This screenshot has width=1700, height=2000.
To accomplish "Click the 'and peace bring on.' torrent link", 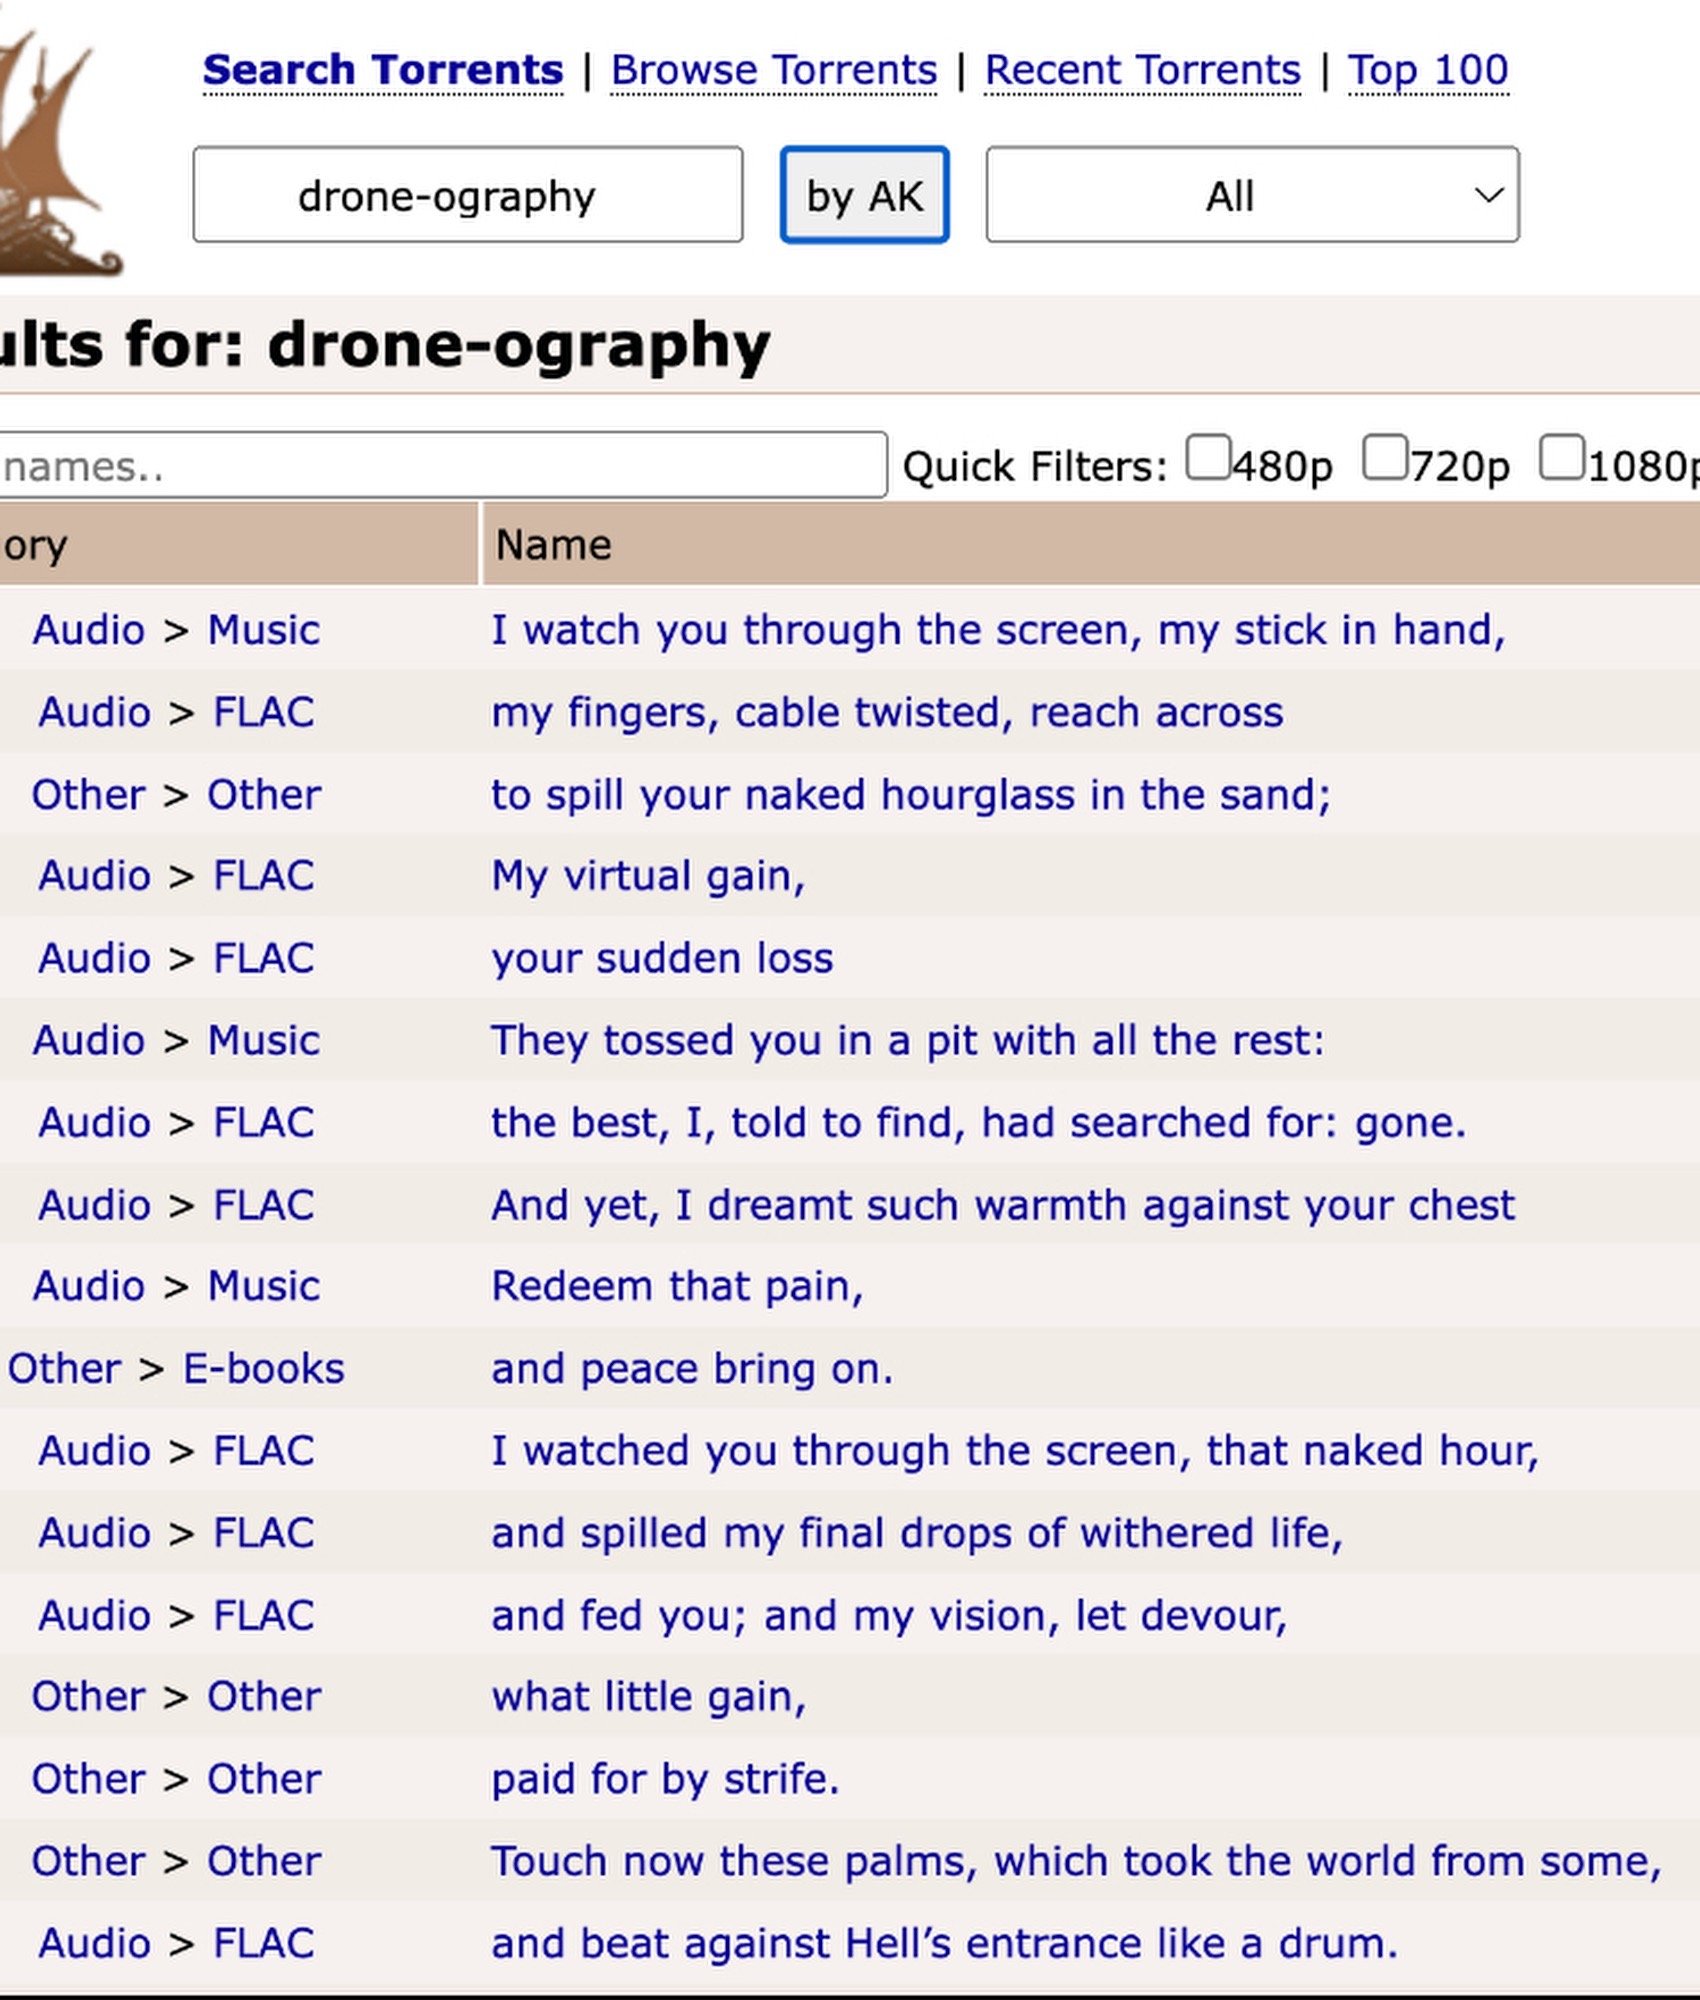I will click(x=692, y=1368).
